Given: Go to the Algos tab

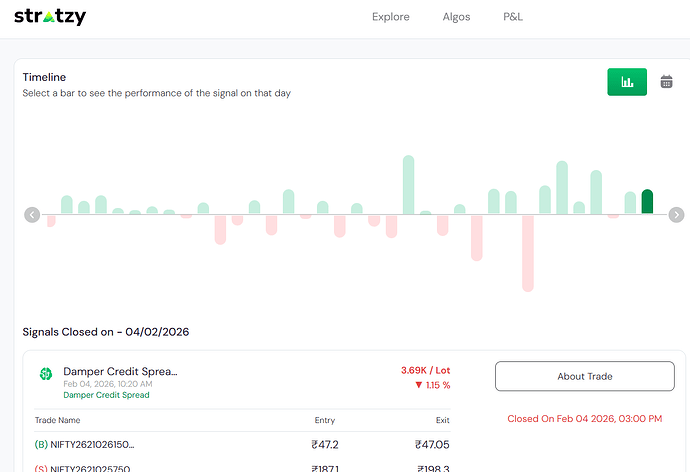Looking at the screenshot, I should [x=457, y=17].
